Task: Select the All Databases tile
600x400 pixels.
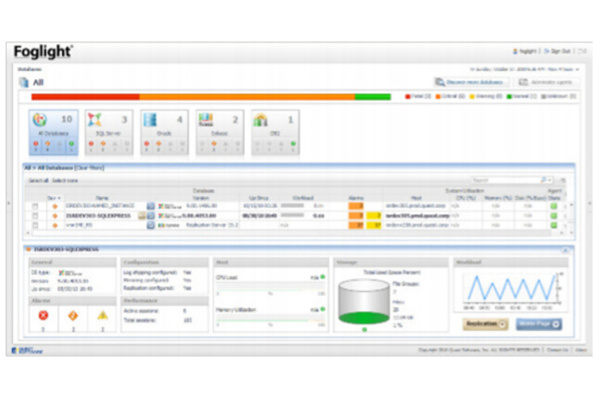Action: click(x=54, y=132)
